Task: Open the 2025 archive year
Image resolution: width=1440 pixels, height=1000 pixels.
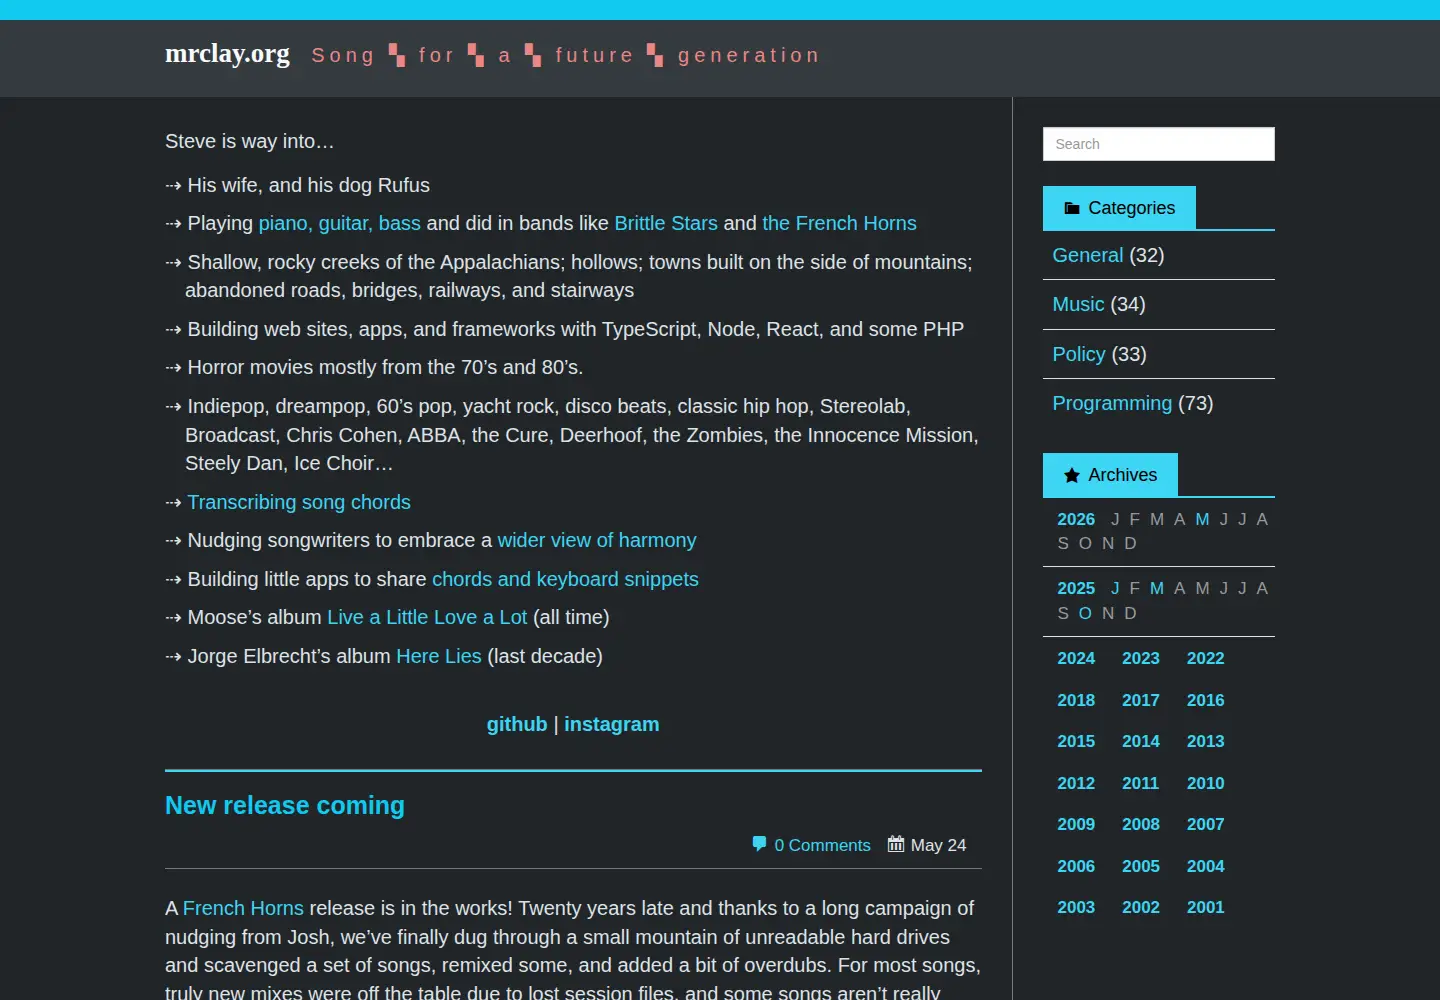Action: coord(1076,588)
